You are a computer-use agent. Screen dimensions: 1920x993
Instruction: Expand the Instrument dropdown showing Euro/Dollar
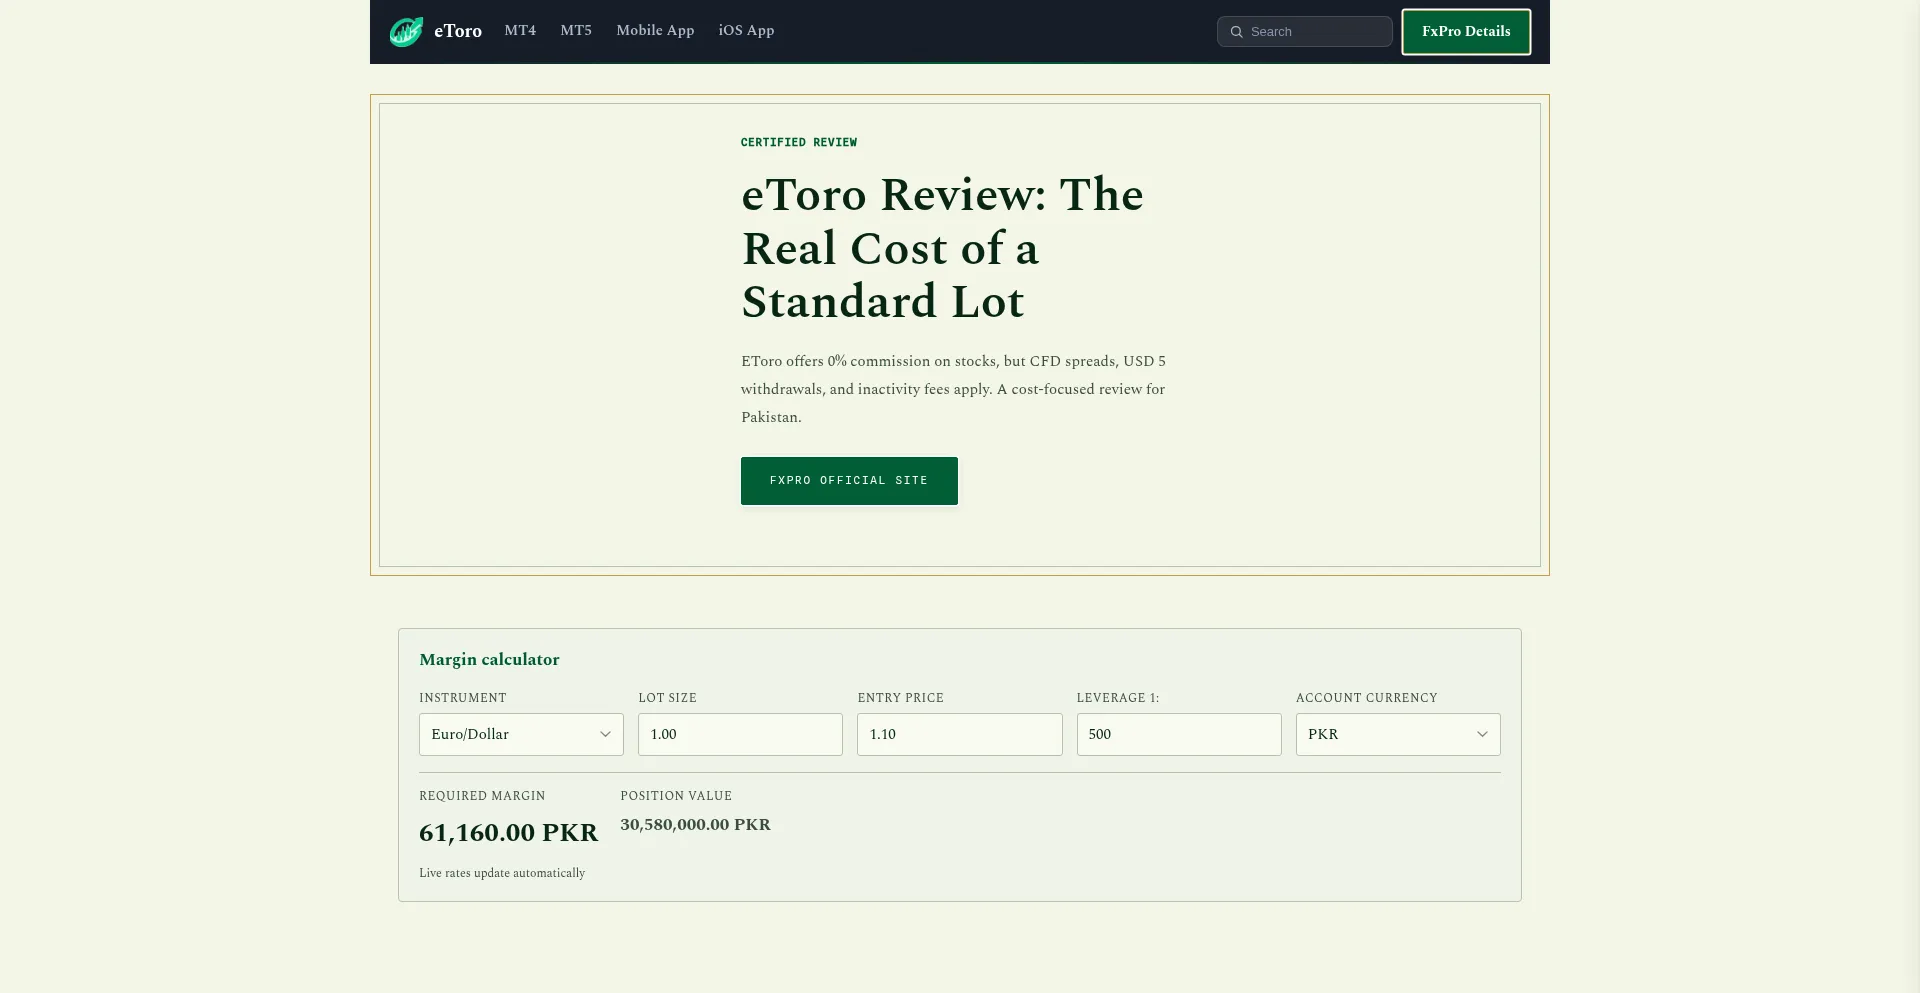point(521,734)
